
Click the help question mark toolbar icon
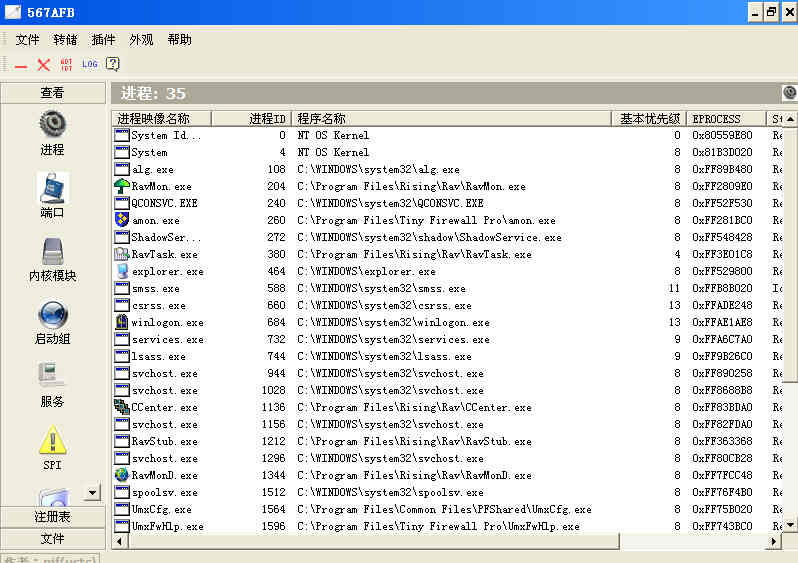click(x=112, y=64)
